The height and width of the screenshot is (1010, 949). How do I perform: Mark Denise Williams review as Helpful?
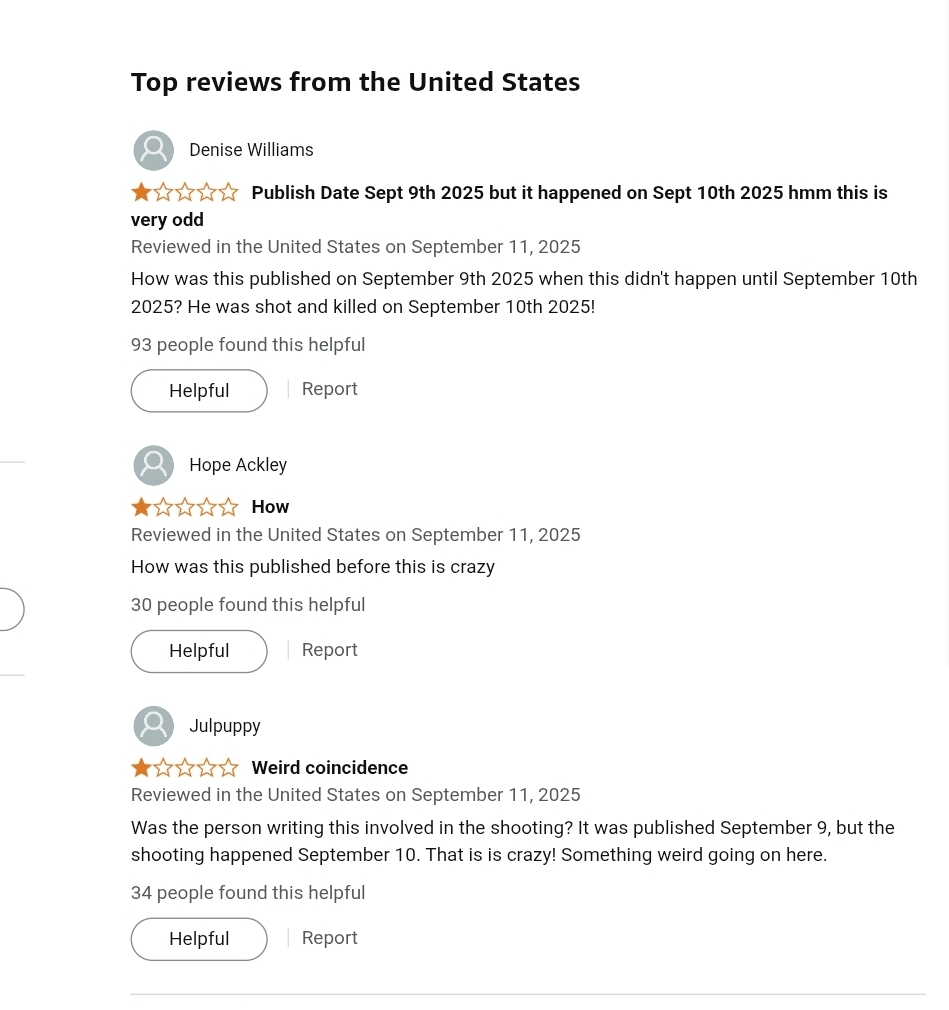point(199,390)
